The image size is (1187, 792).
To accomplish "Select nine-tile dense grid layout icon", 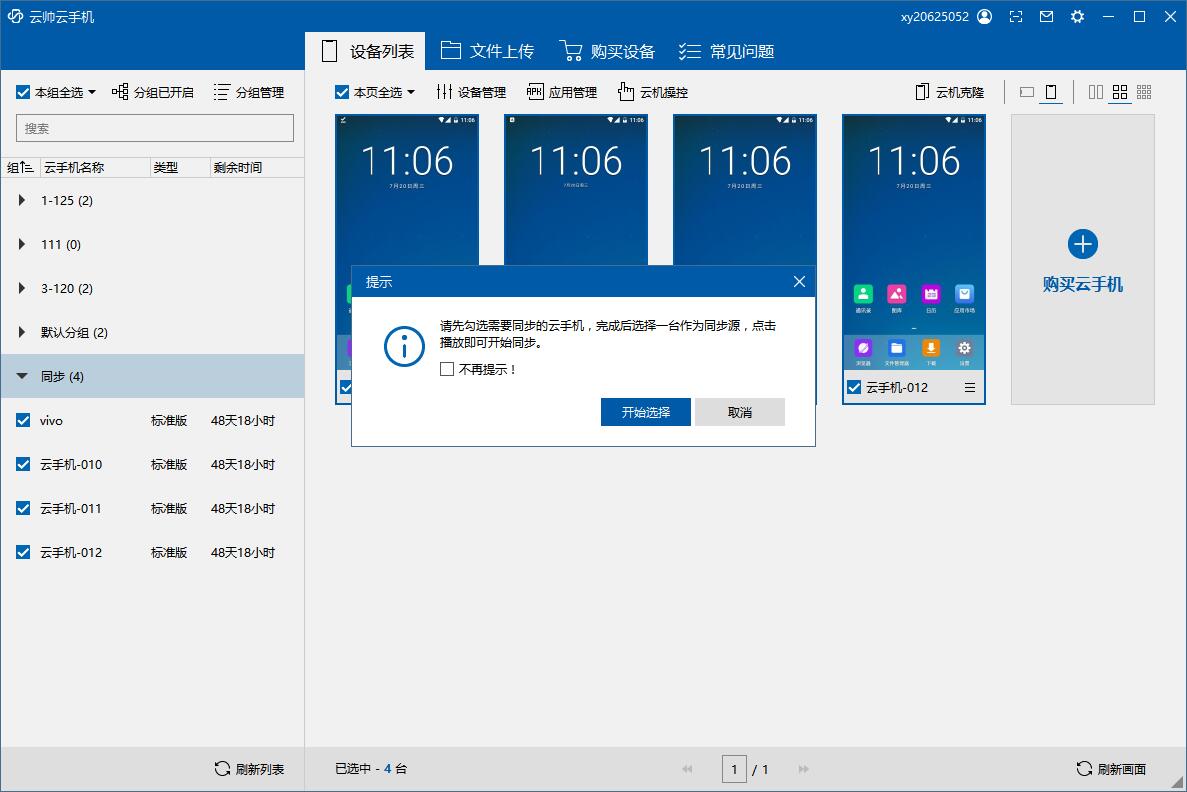I will pos(1144,92).
